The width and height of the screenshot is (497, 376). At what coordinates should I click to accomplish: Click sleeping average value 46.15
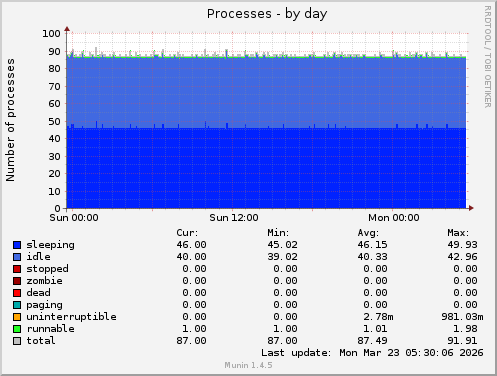[373, 245]
